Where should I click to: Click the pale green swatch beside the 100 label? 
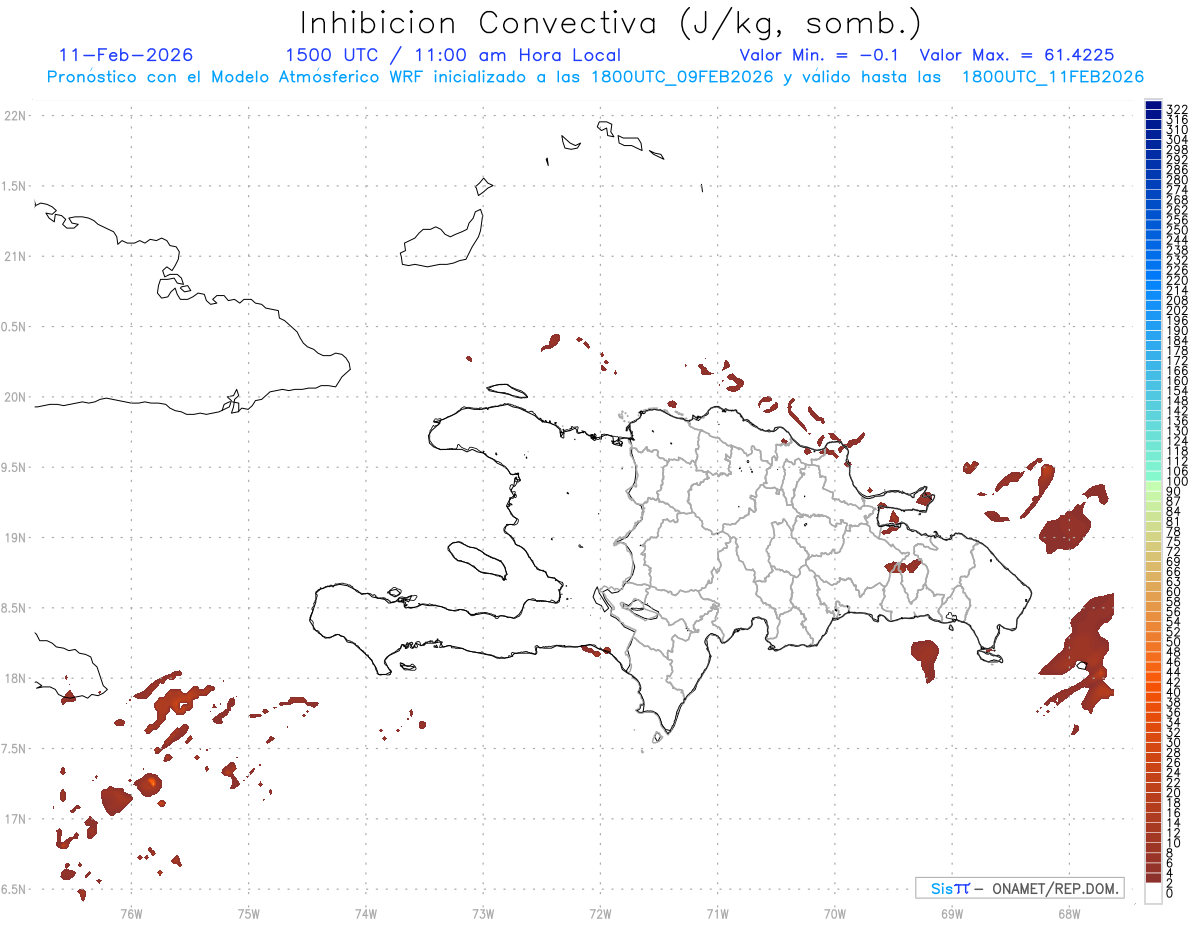click(x=1153, y=485)
